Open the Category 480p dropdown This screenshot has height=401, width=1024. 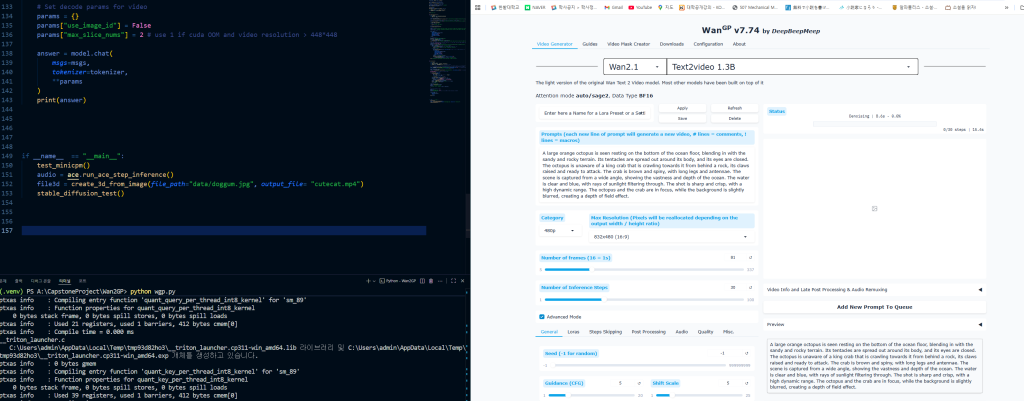[560, 230]
